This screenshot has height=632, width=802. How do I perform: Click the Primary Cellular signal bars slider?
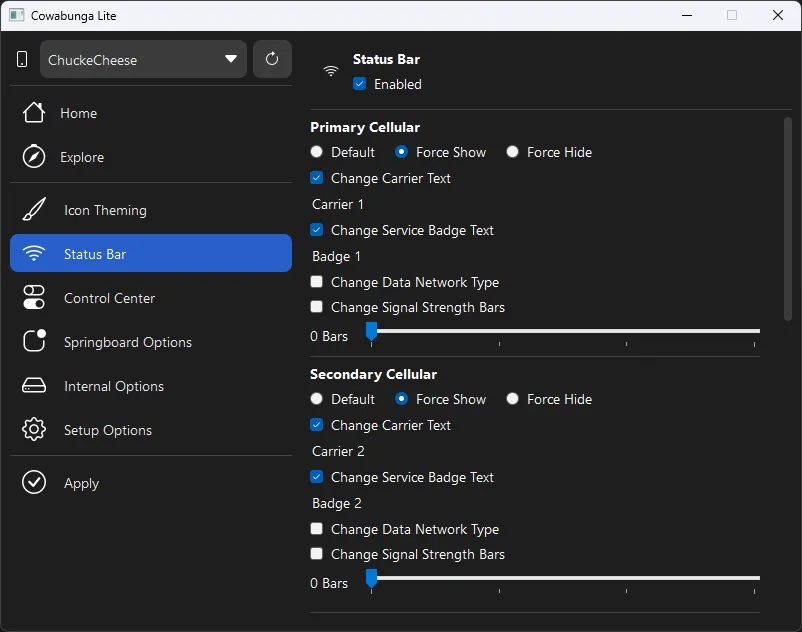point(565,331)
